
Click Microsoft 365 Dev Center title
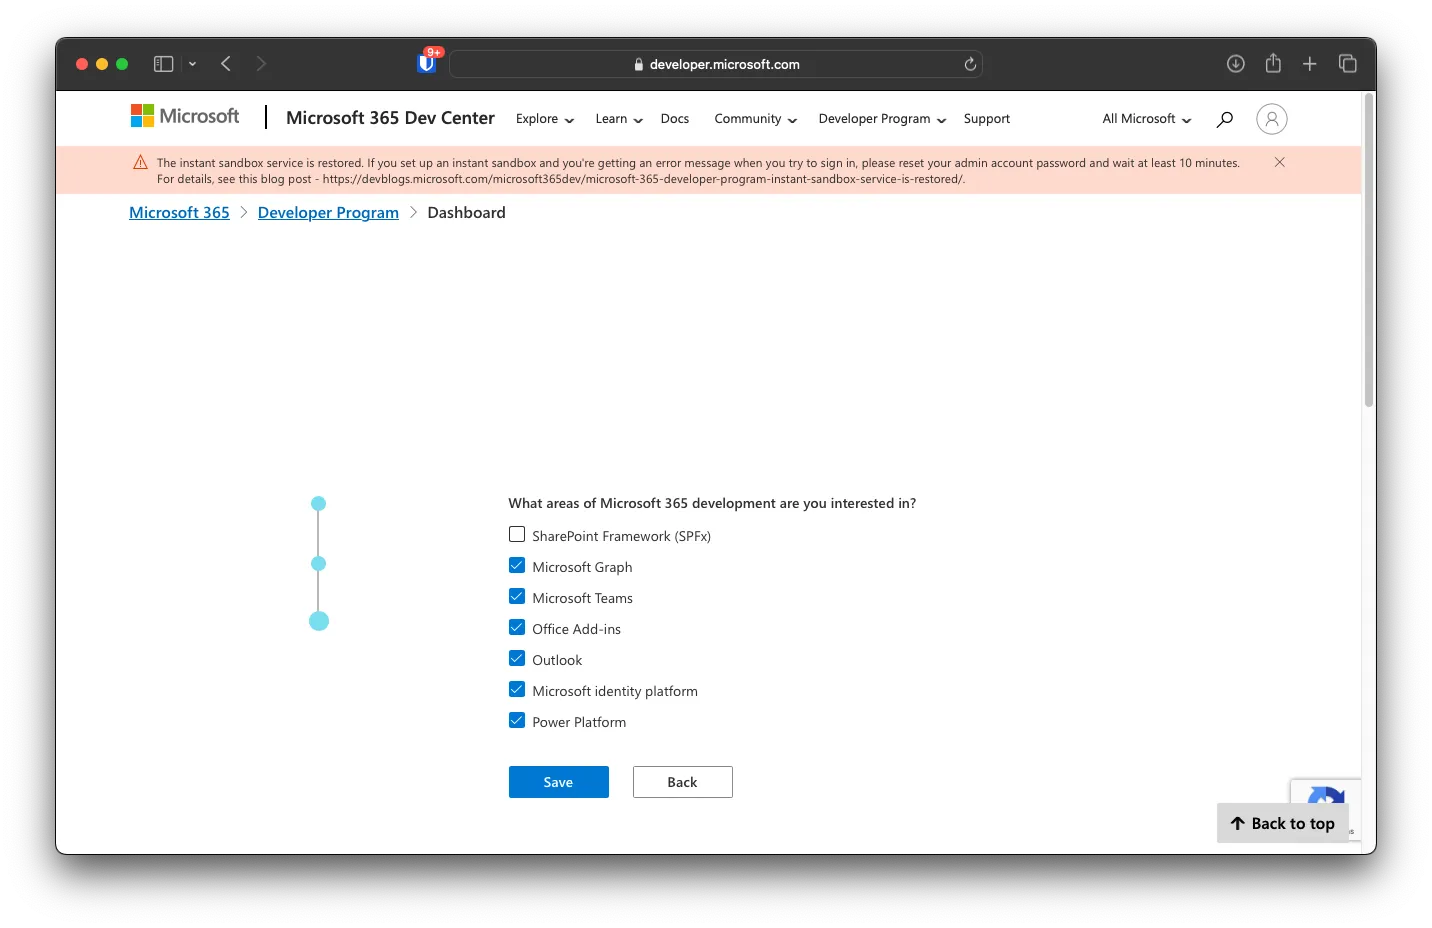point(390,118)
